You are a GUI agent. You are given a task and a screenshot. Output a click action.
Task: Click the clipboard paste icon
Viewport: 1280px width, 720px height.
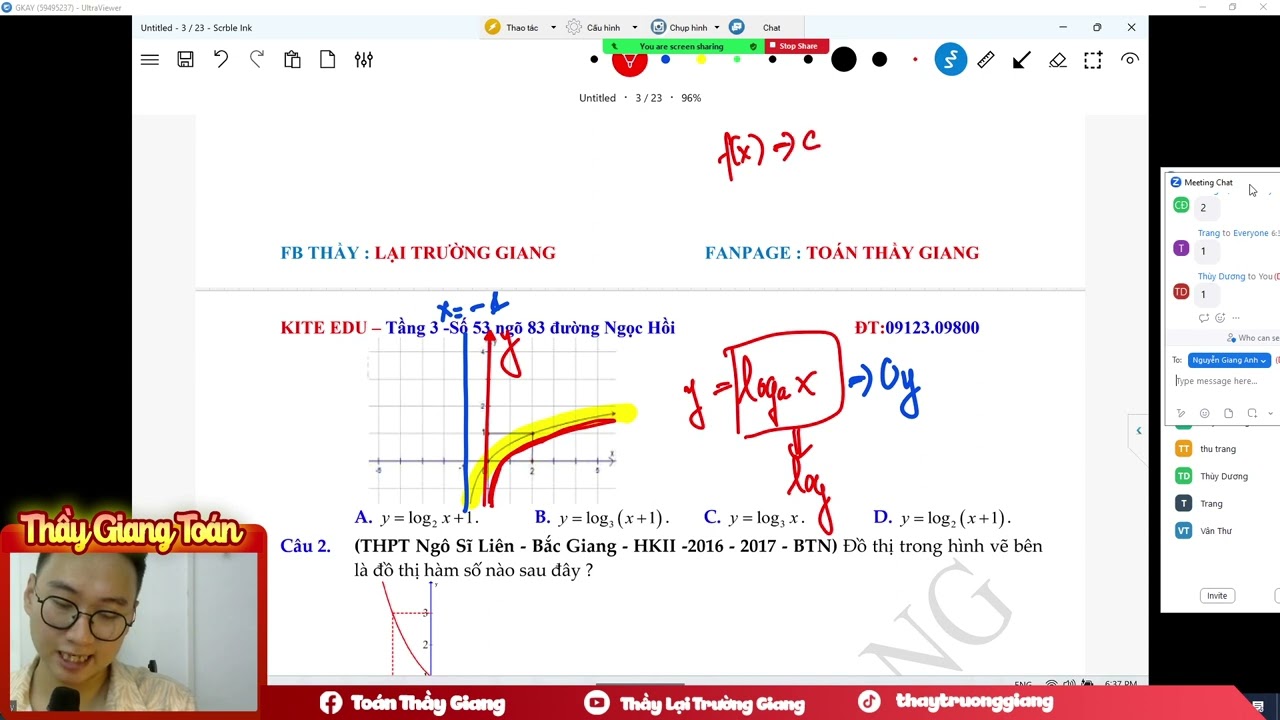(292, 60)
